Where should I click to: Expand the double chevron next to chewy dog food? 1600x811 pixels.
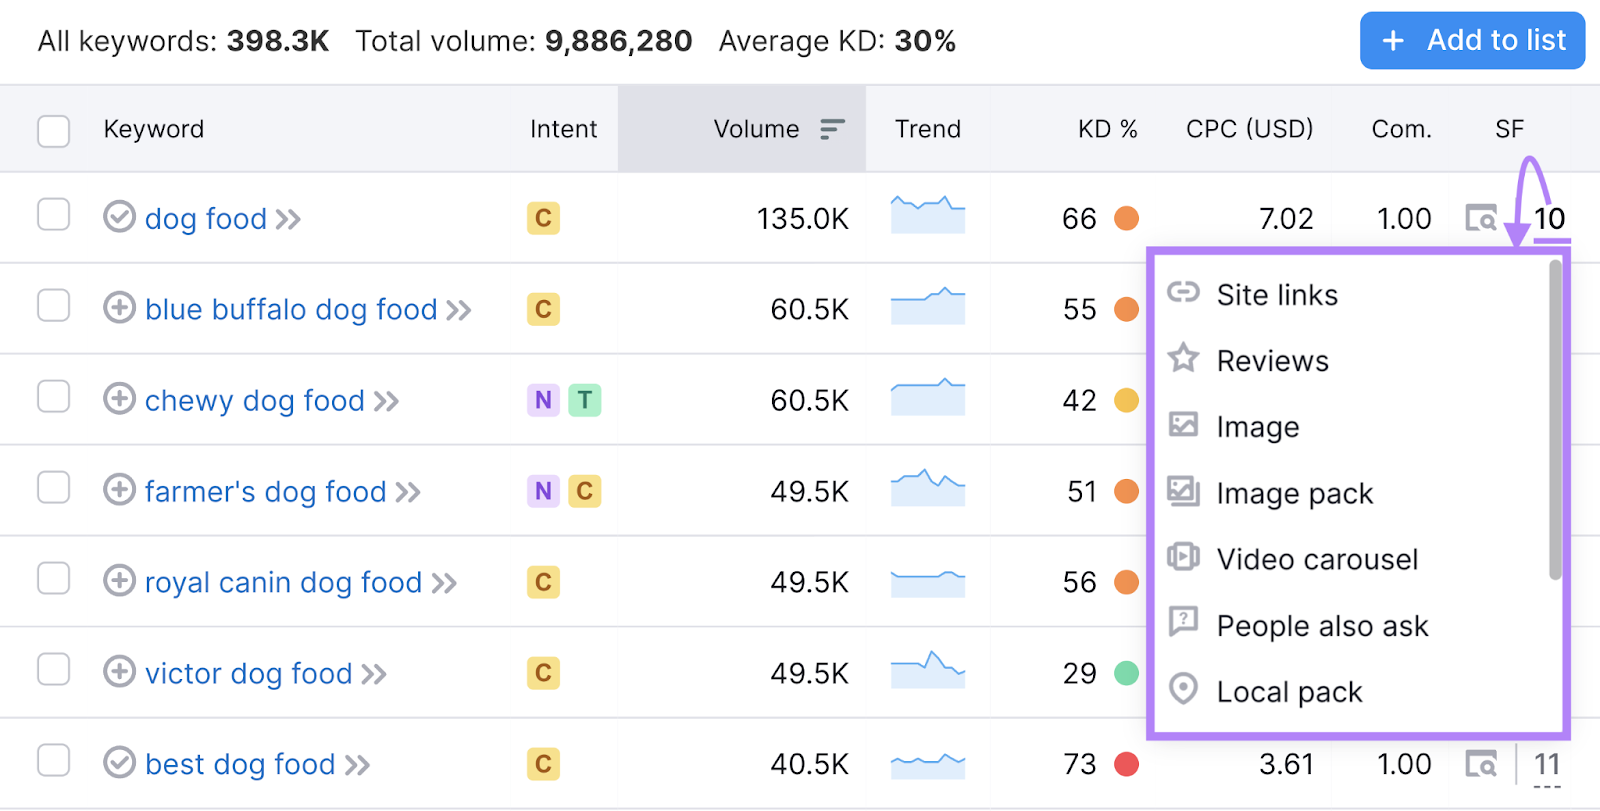386,402
